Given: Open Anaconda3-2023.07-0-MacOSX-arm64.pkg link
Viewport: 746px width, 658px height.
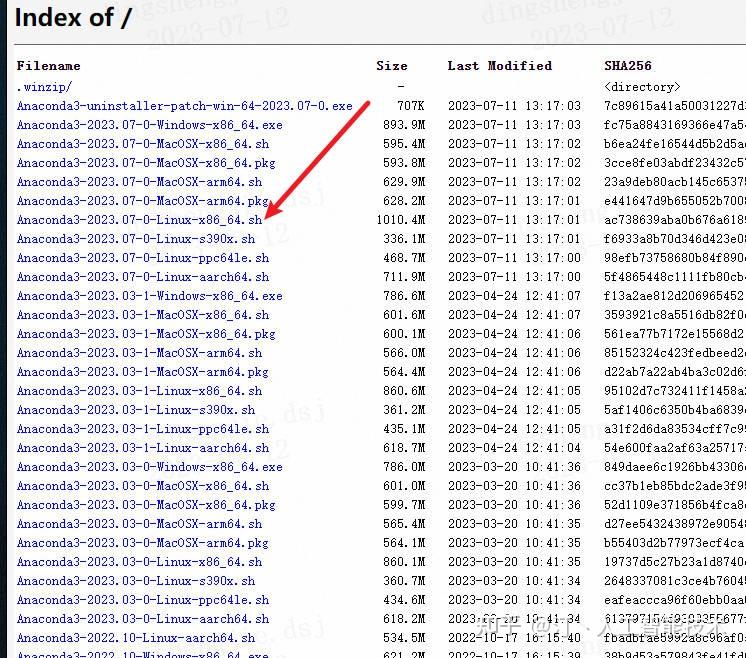Looking at the screenshot, I should pyautogui.click(x=143, y=201).
